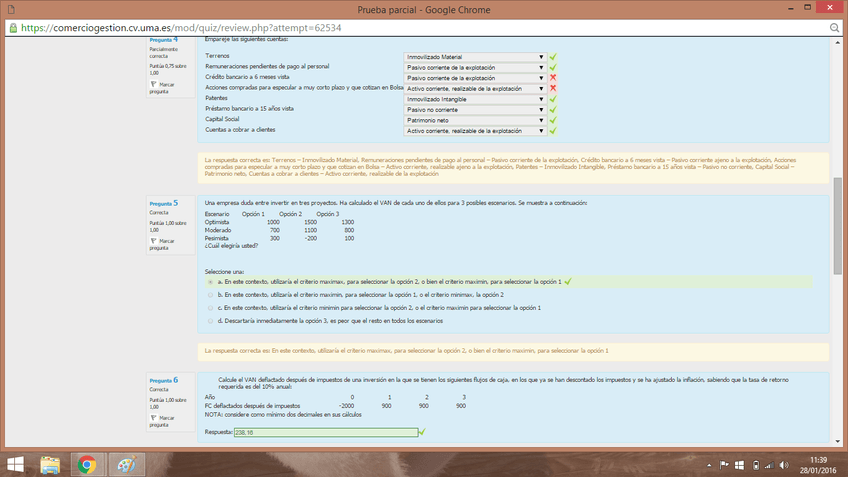Expand the Patentes classification dropdown
The width and height of the screenshot is (848, 477).
click(x=475, y=99)
